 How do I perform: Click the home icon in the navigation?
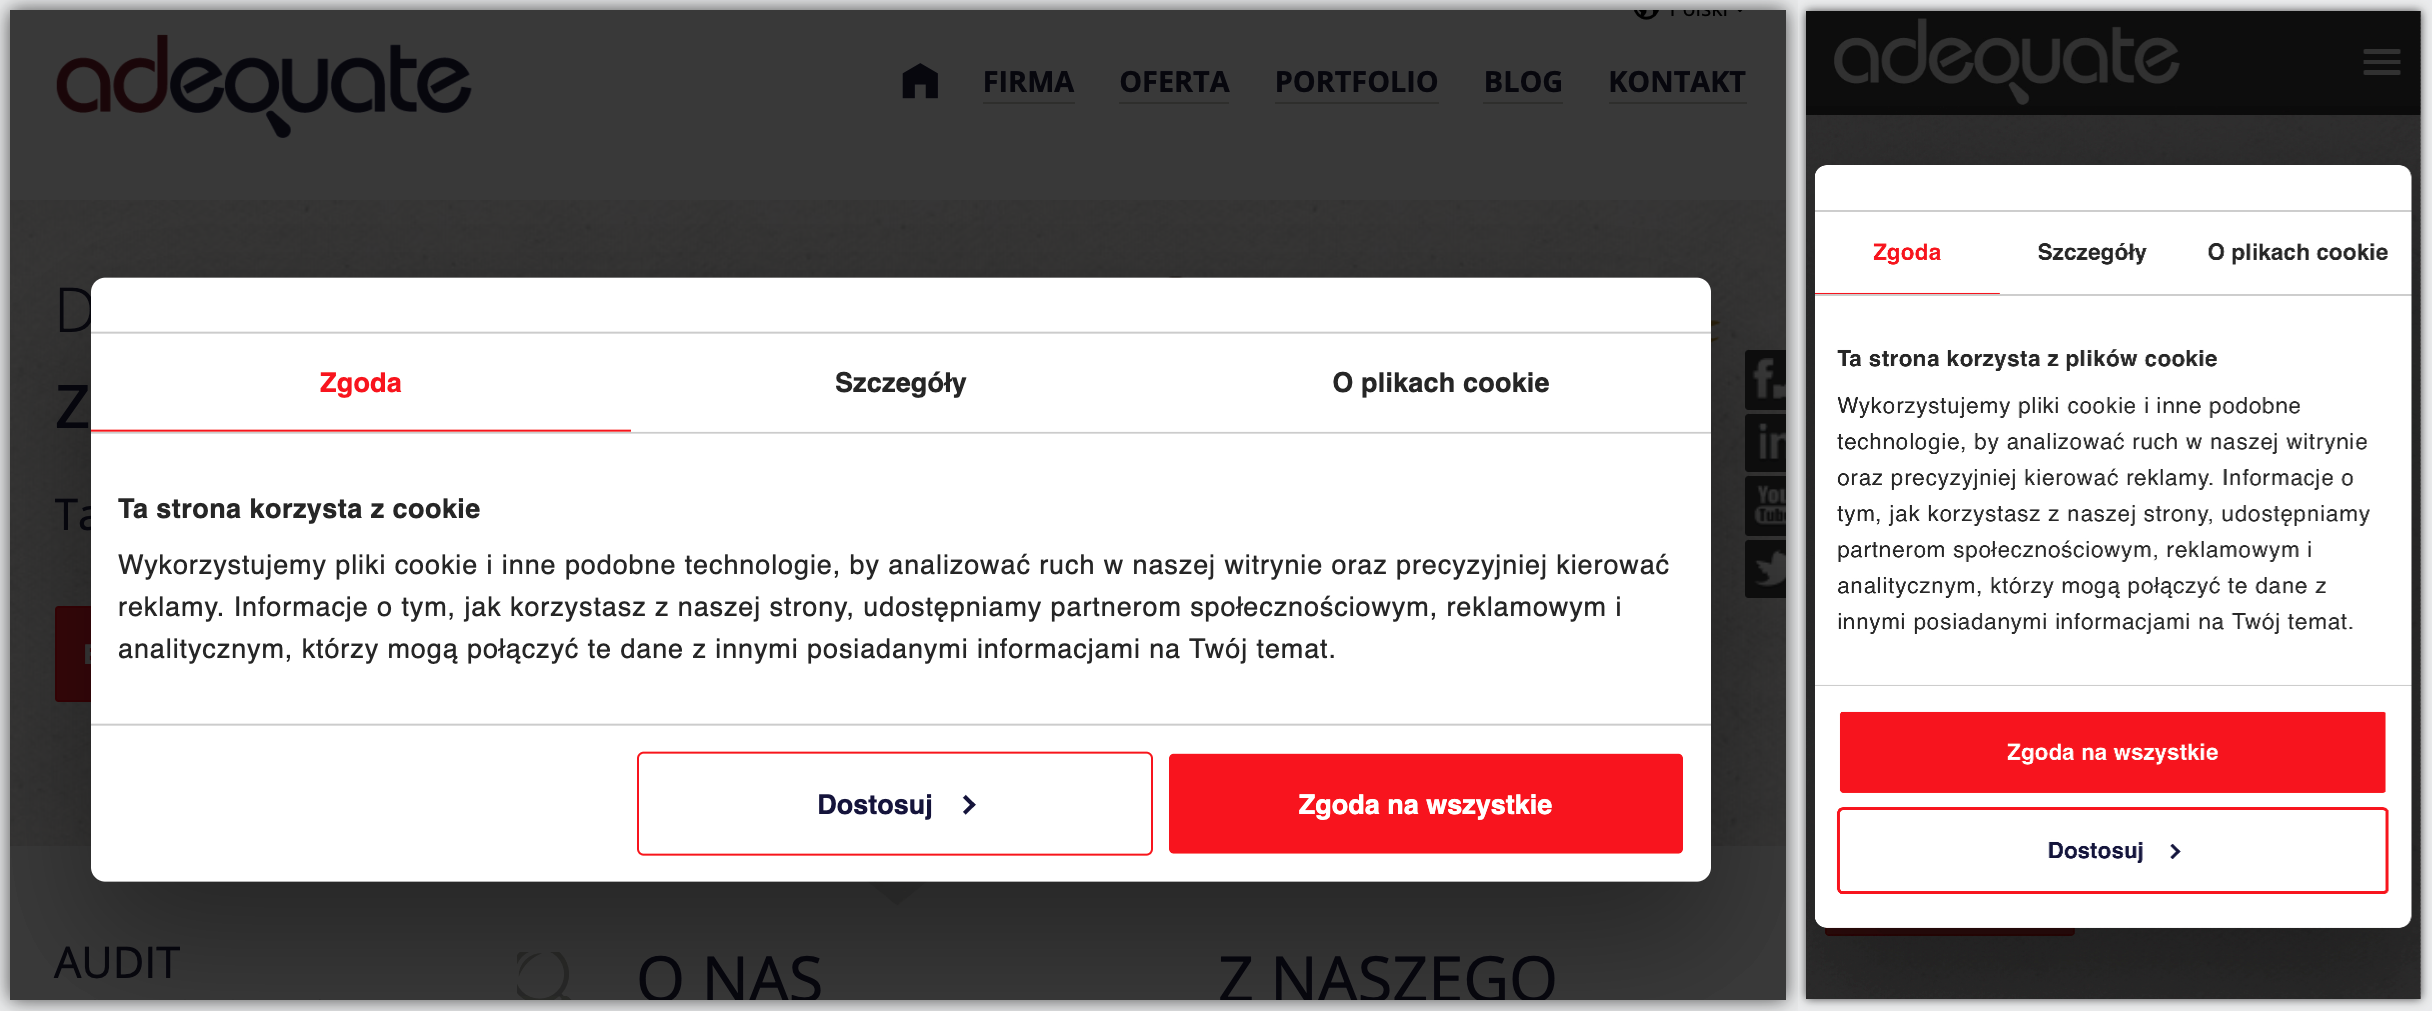pyautogui.click(x=920, y=81)
